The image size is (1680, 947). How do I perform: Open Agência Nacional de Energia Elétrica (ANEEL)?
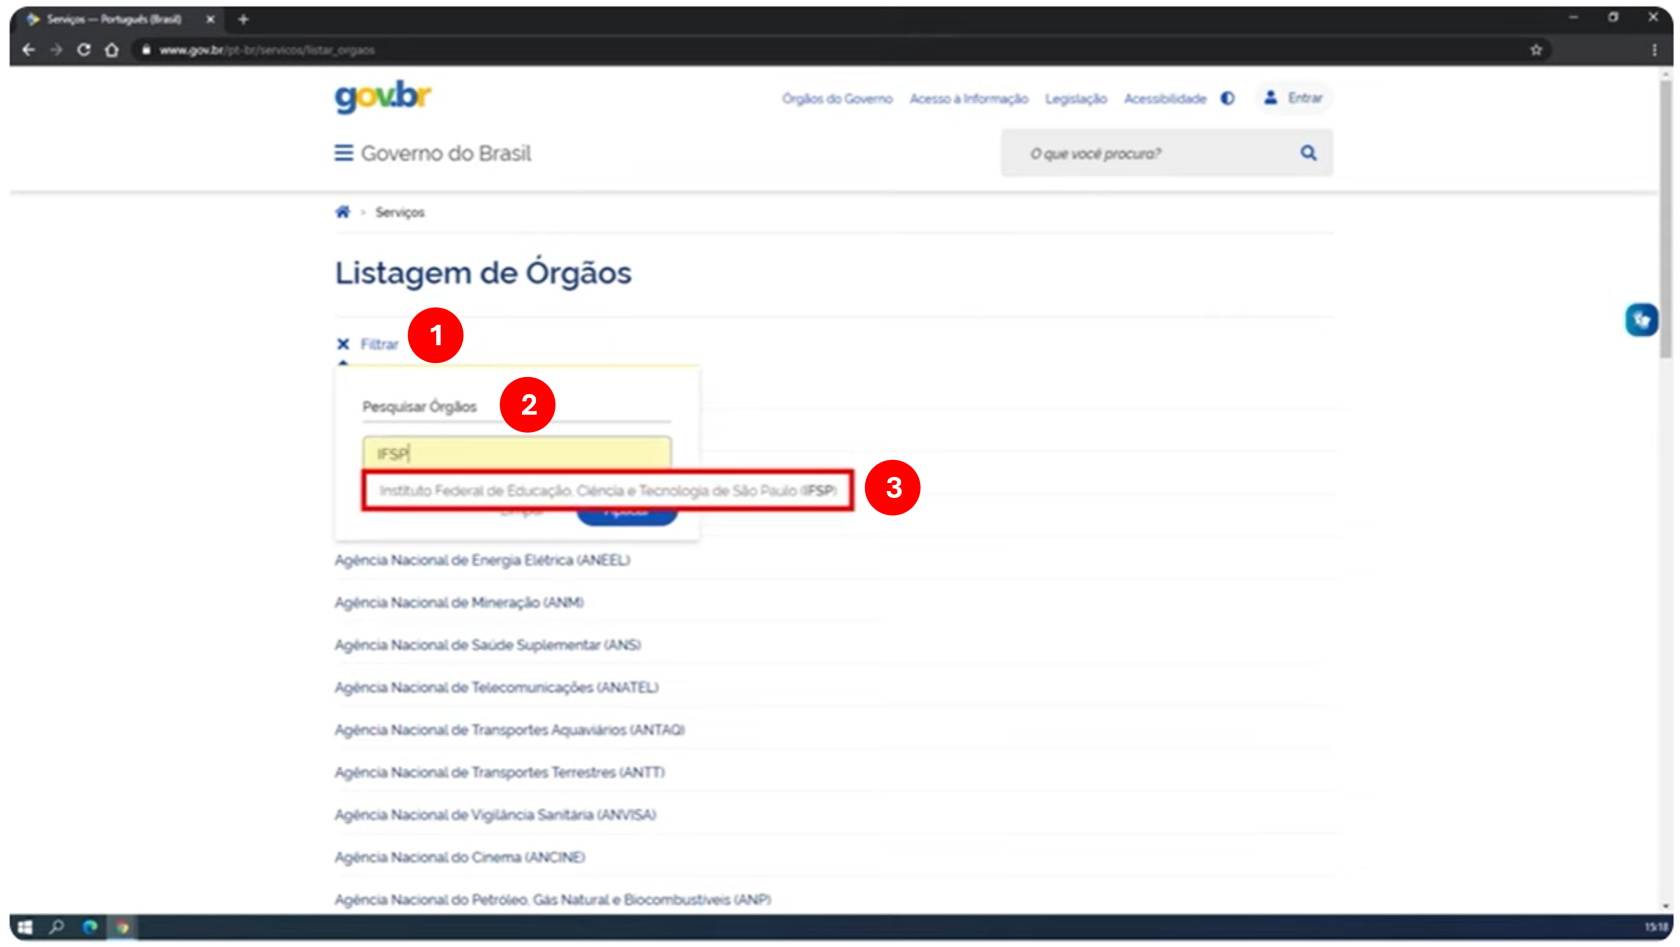(482, 560)
